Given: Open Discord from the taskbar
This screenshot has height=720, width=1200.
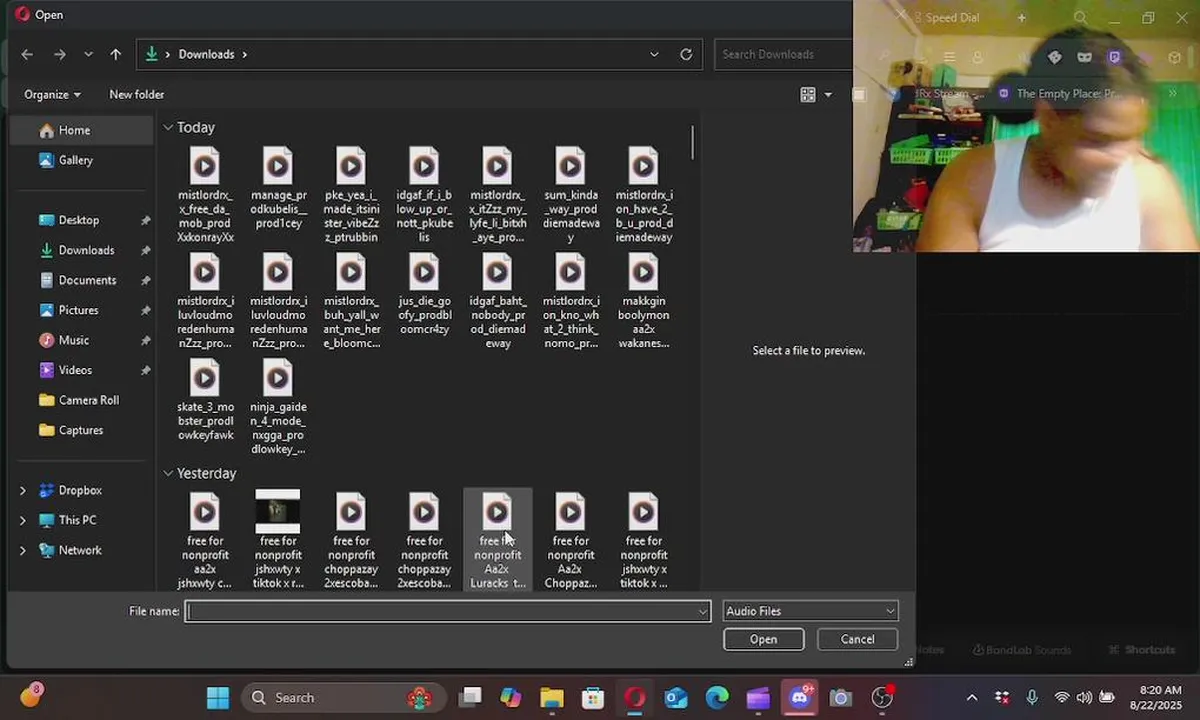Looking at the screenshot, I should pos(800,698).
